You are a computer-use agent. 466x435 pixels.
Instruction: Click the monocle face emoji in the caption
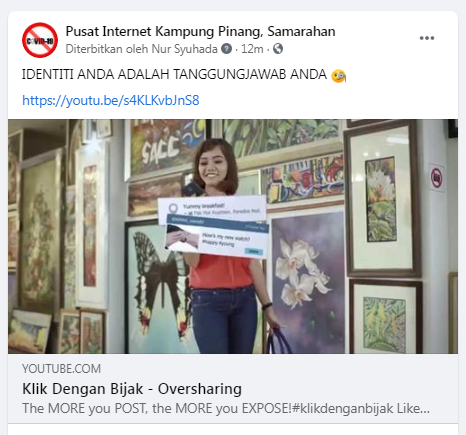pyautogui.click(x=338, y=75)
